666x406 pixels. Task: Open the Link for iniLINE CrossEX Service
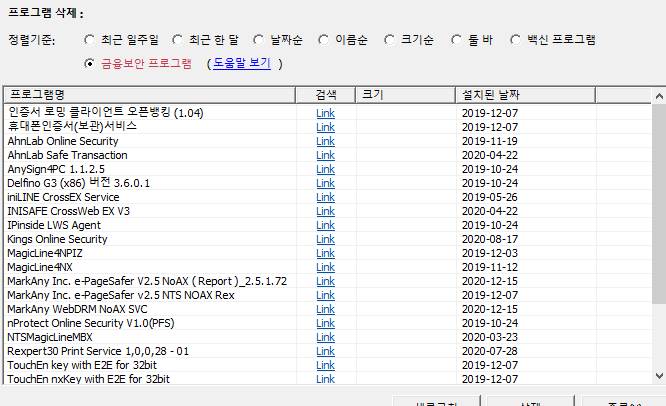pos(325,197)
